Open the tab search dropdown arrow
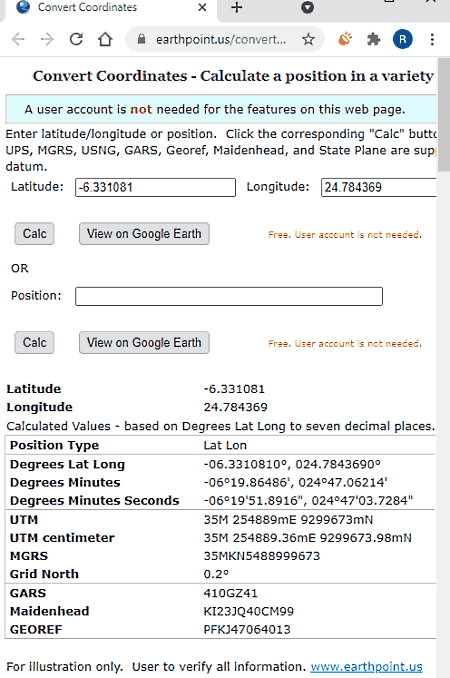The width and height of the screenshot is (450, 678). [307, 7]
